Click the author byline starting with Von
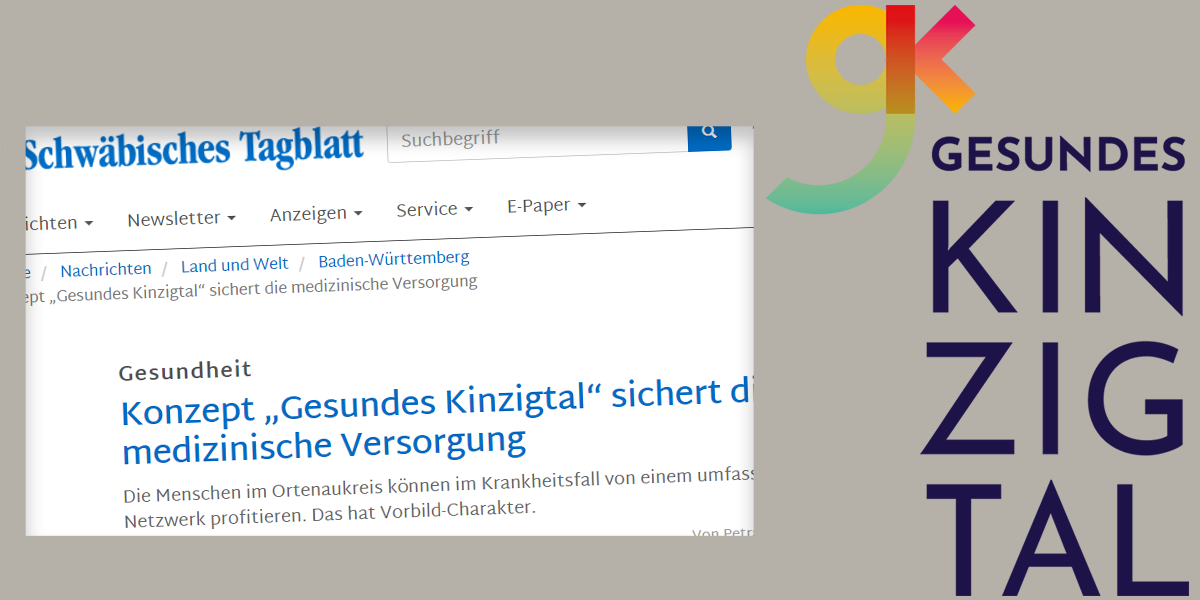 pyautogui.click(x=722, y=534)
